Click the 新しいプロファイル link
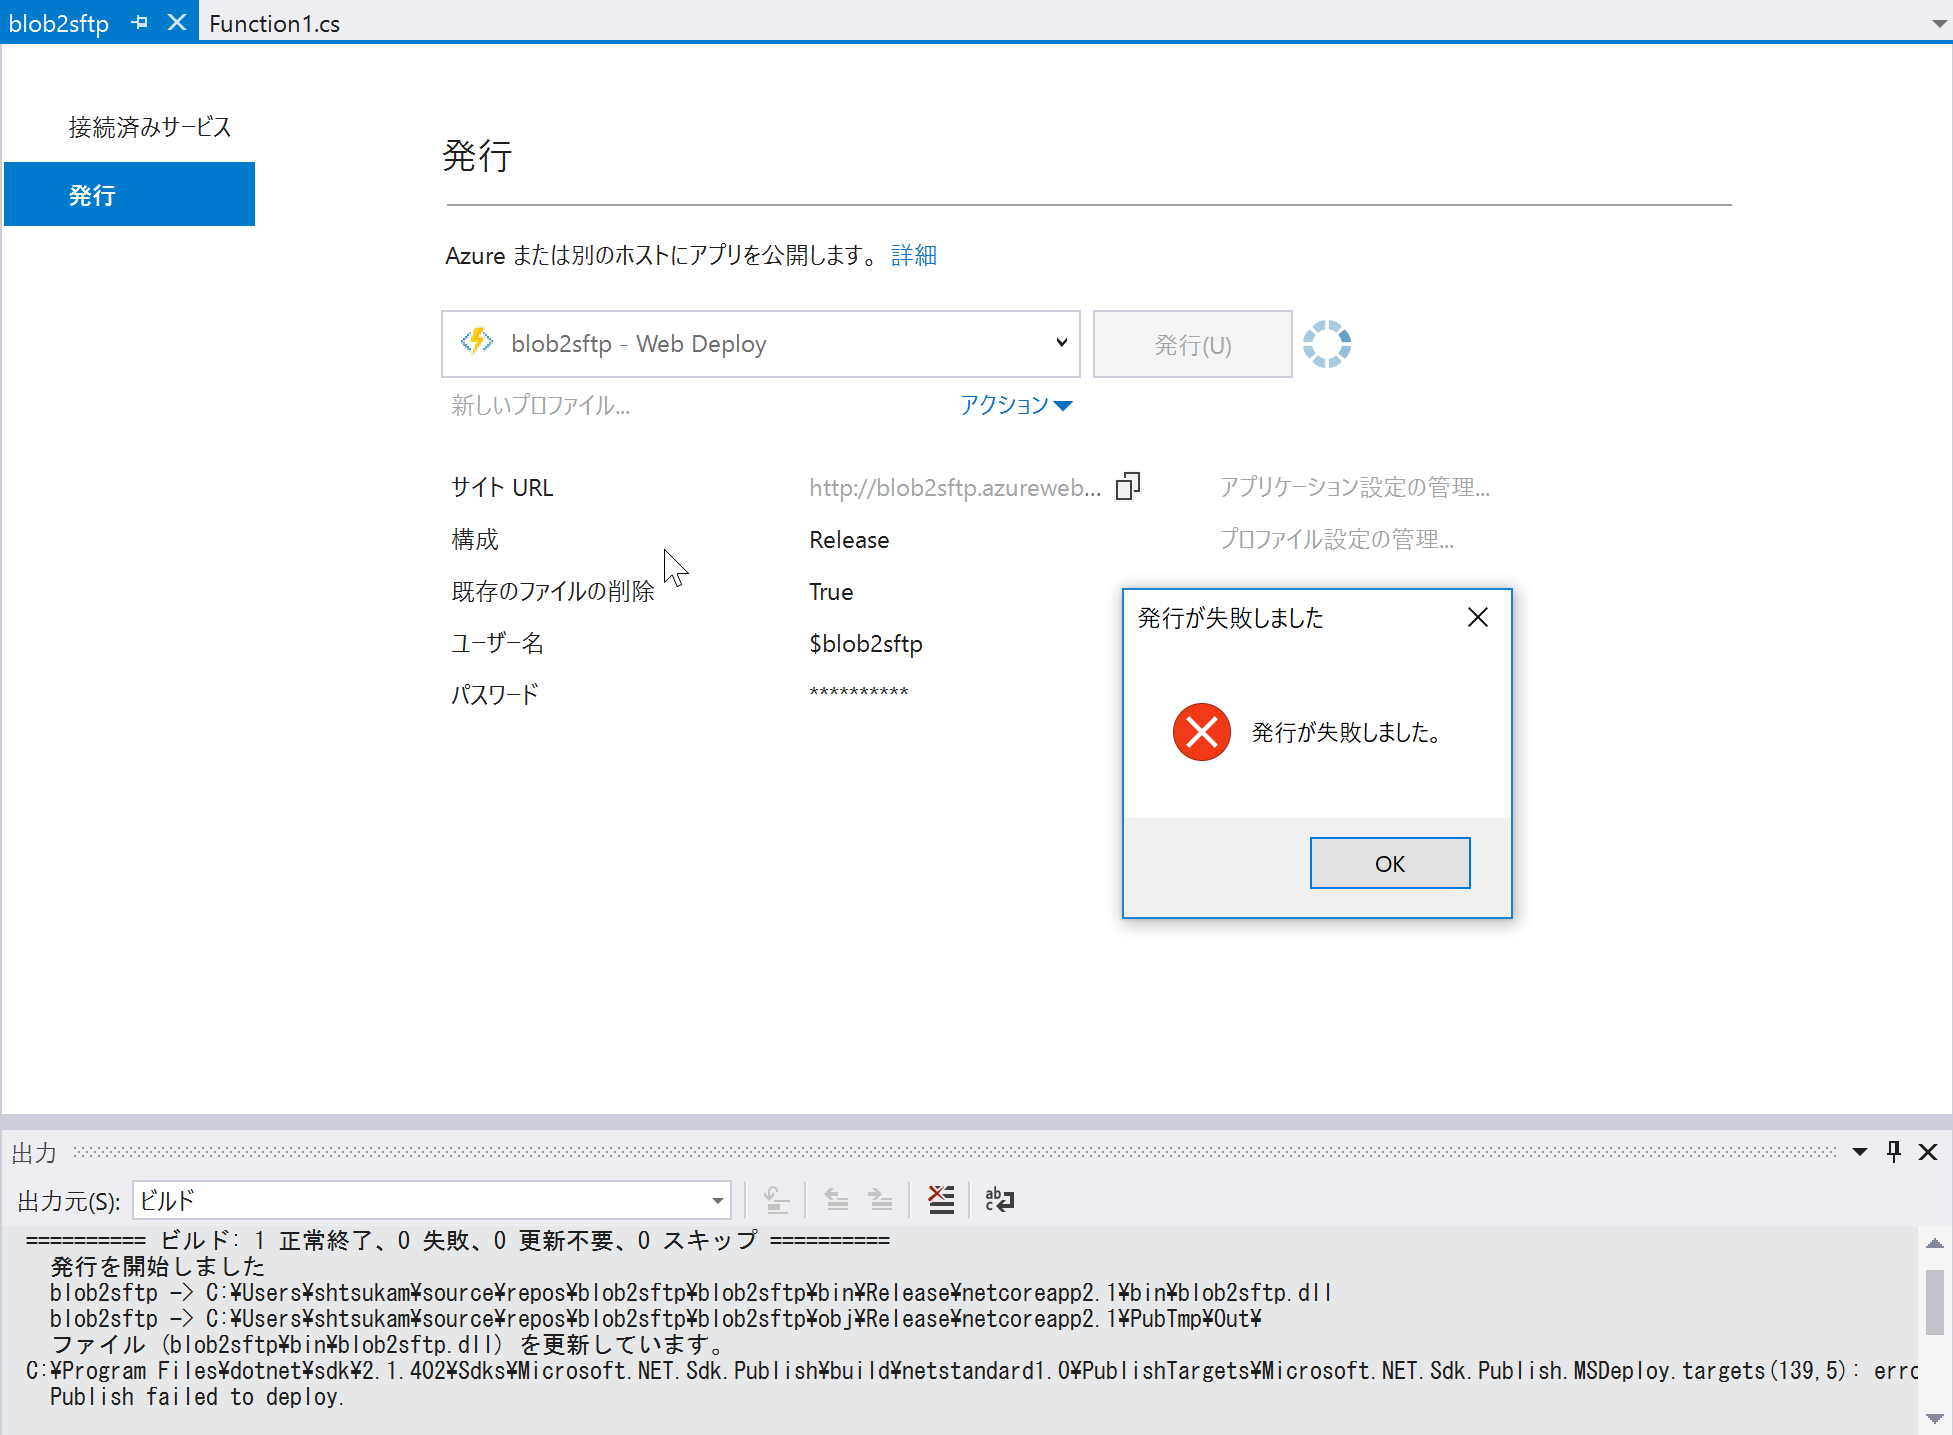The height and width of the screenshot is (1435, 1953). [540, 405]
